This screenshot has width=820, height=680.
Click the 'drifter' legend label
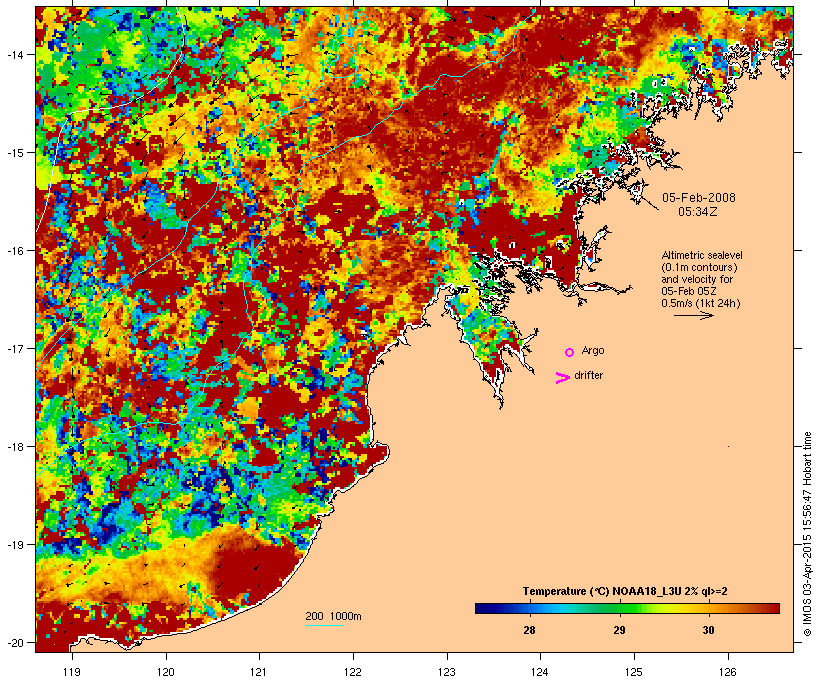pos(588,375)
